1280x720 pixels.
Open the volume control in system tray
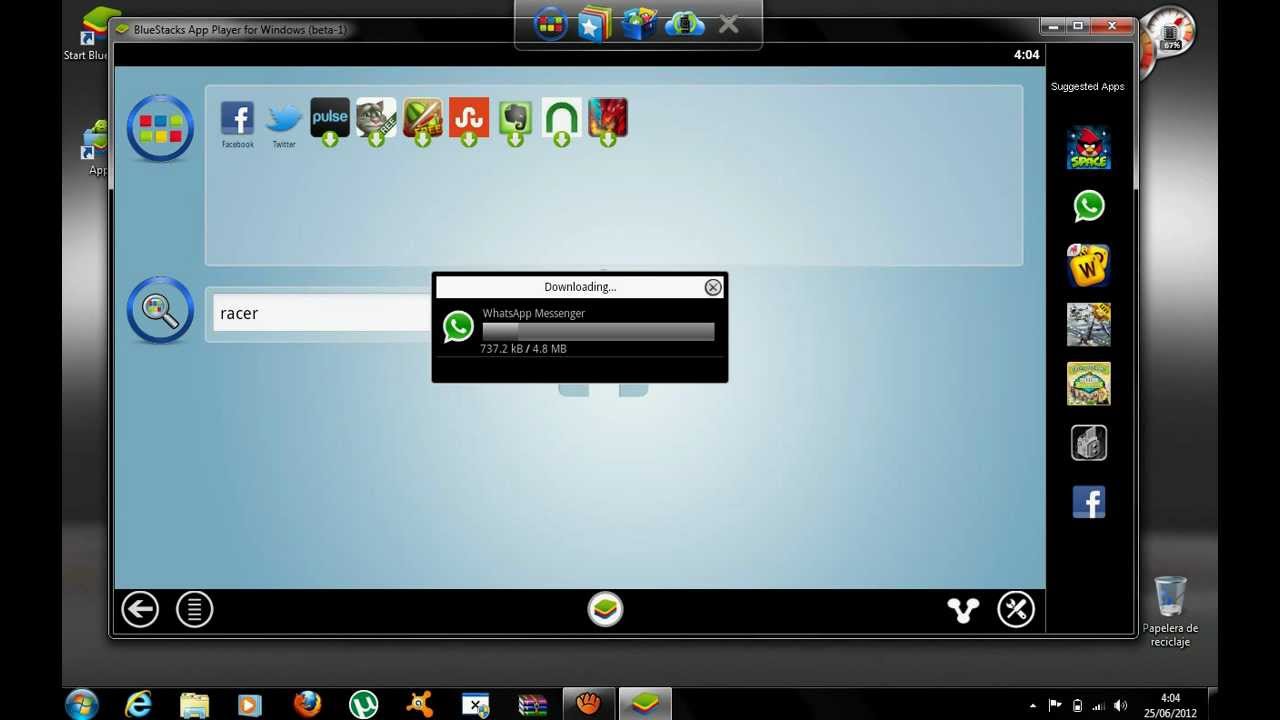coord(1120,705)
